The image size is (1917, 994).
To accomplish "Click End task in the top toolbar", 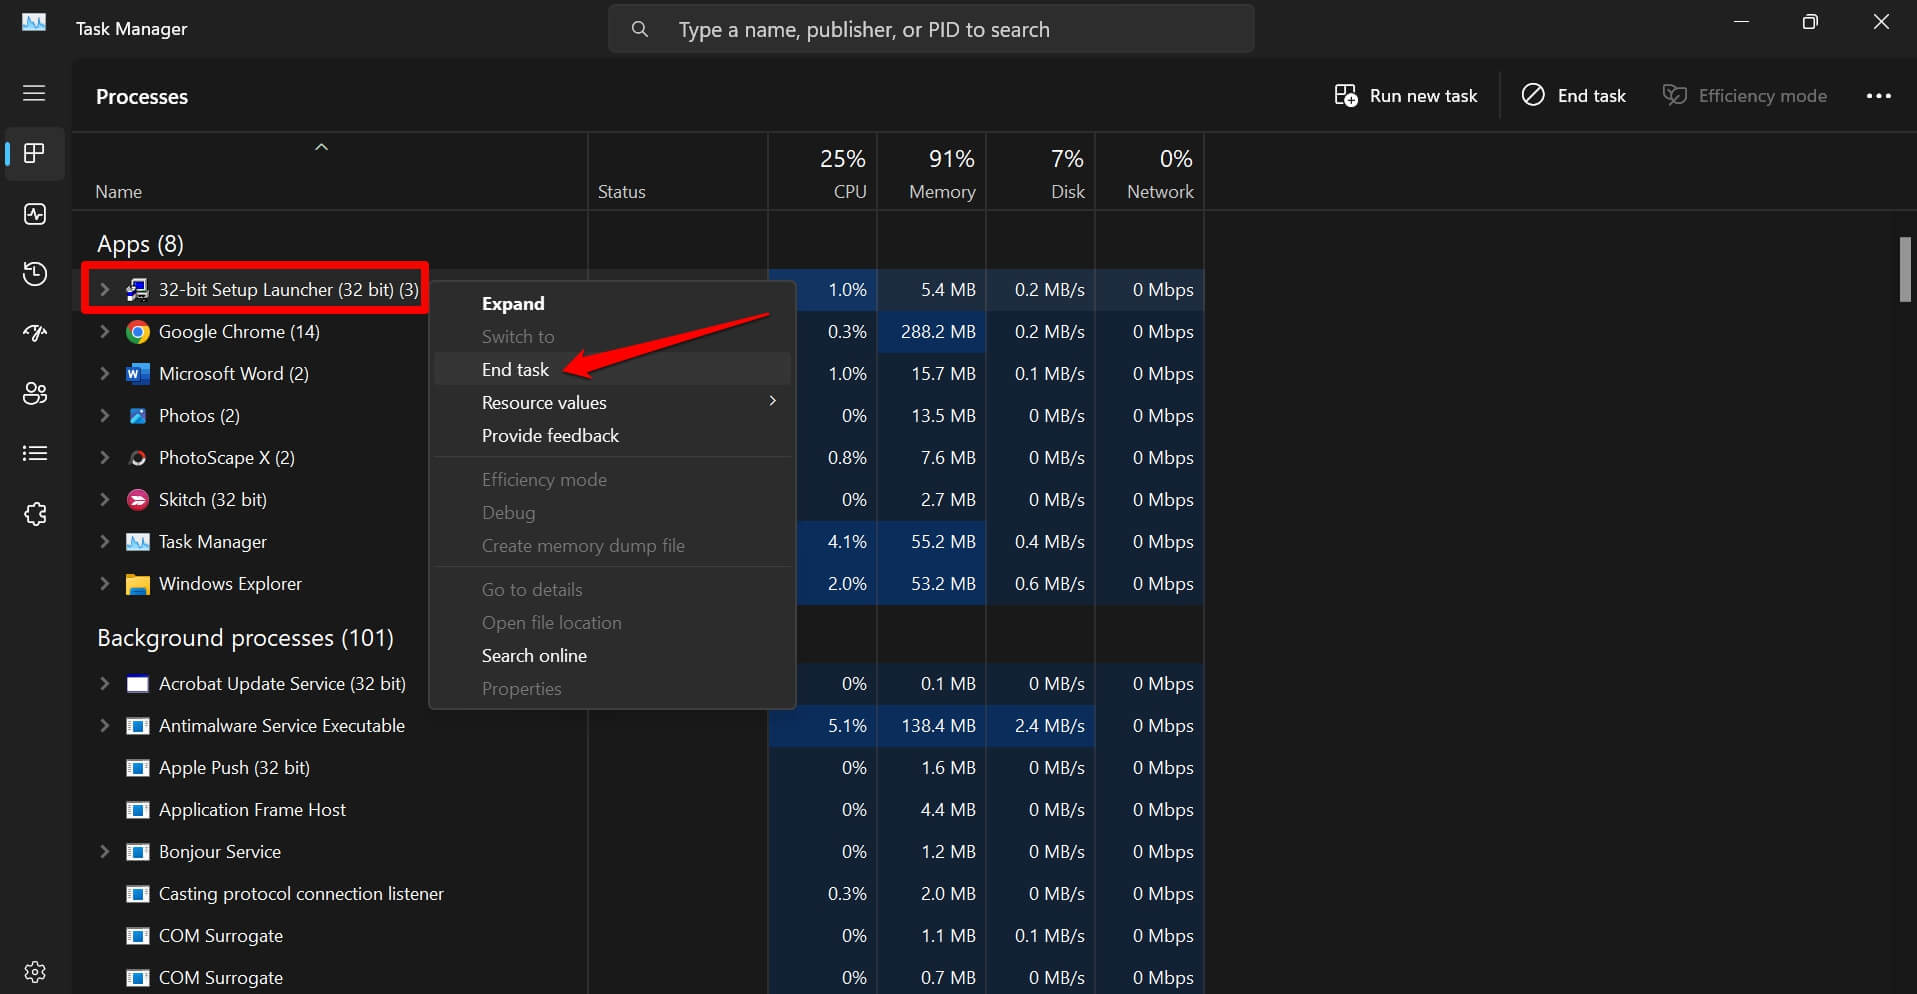I will coord(1574,96).
